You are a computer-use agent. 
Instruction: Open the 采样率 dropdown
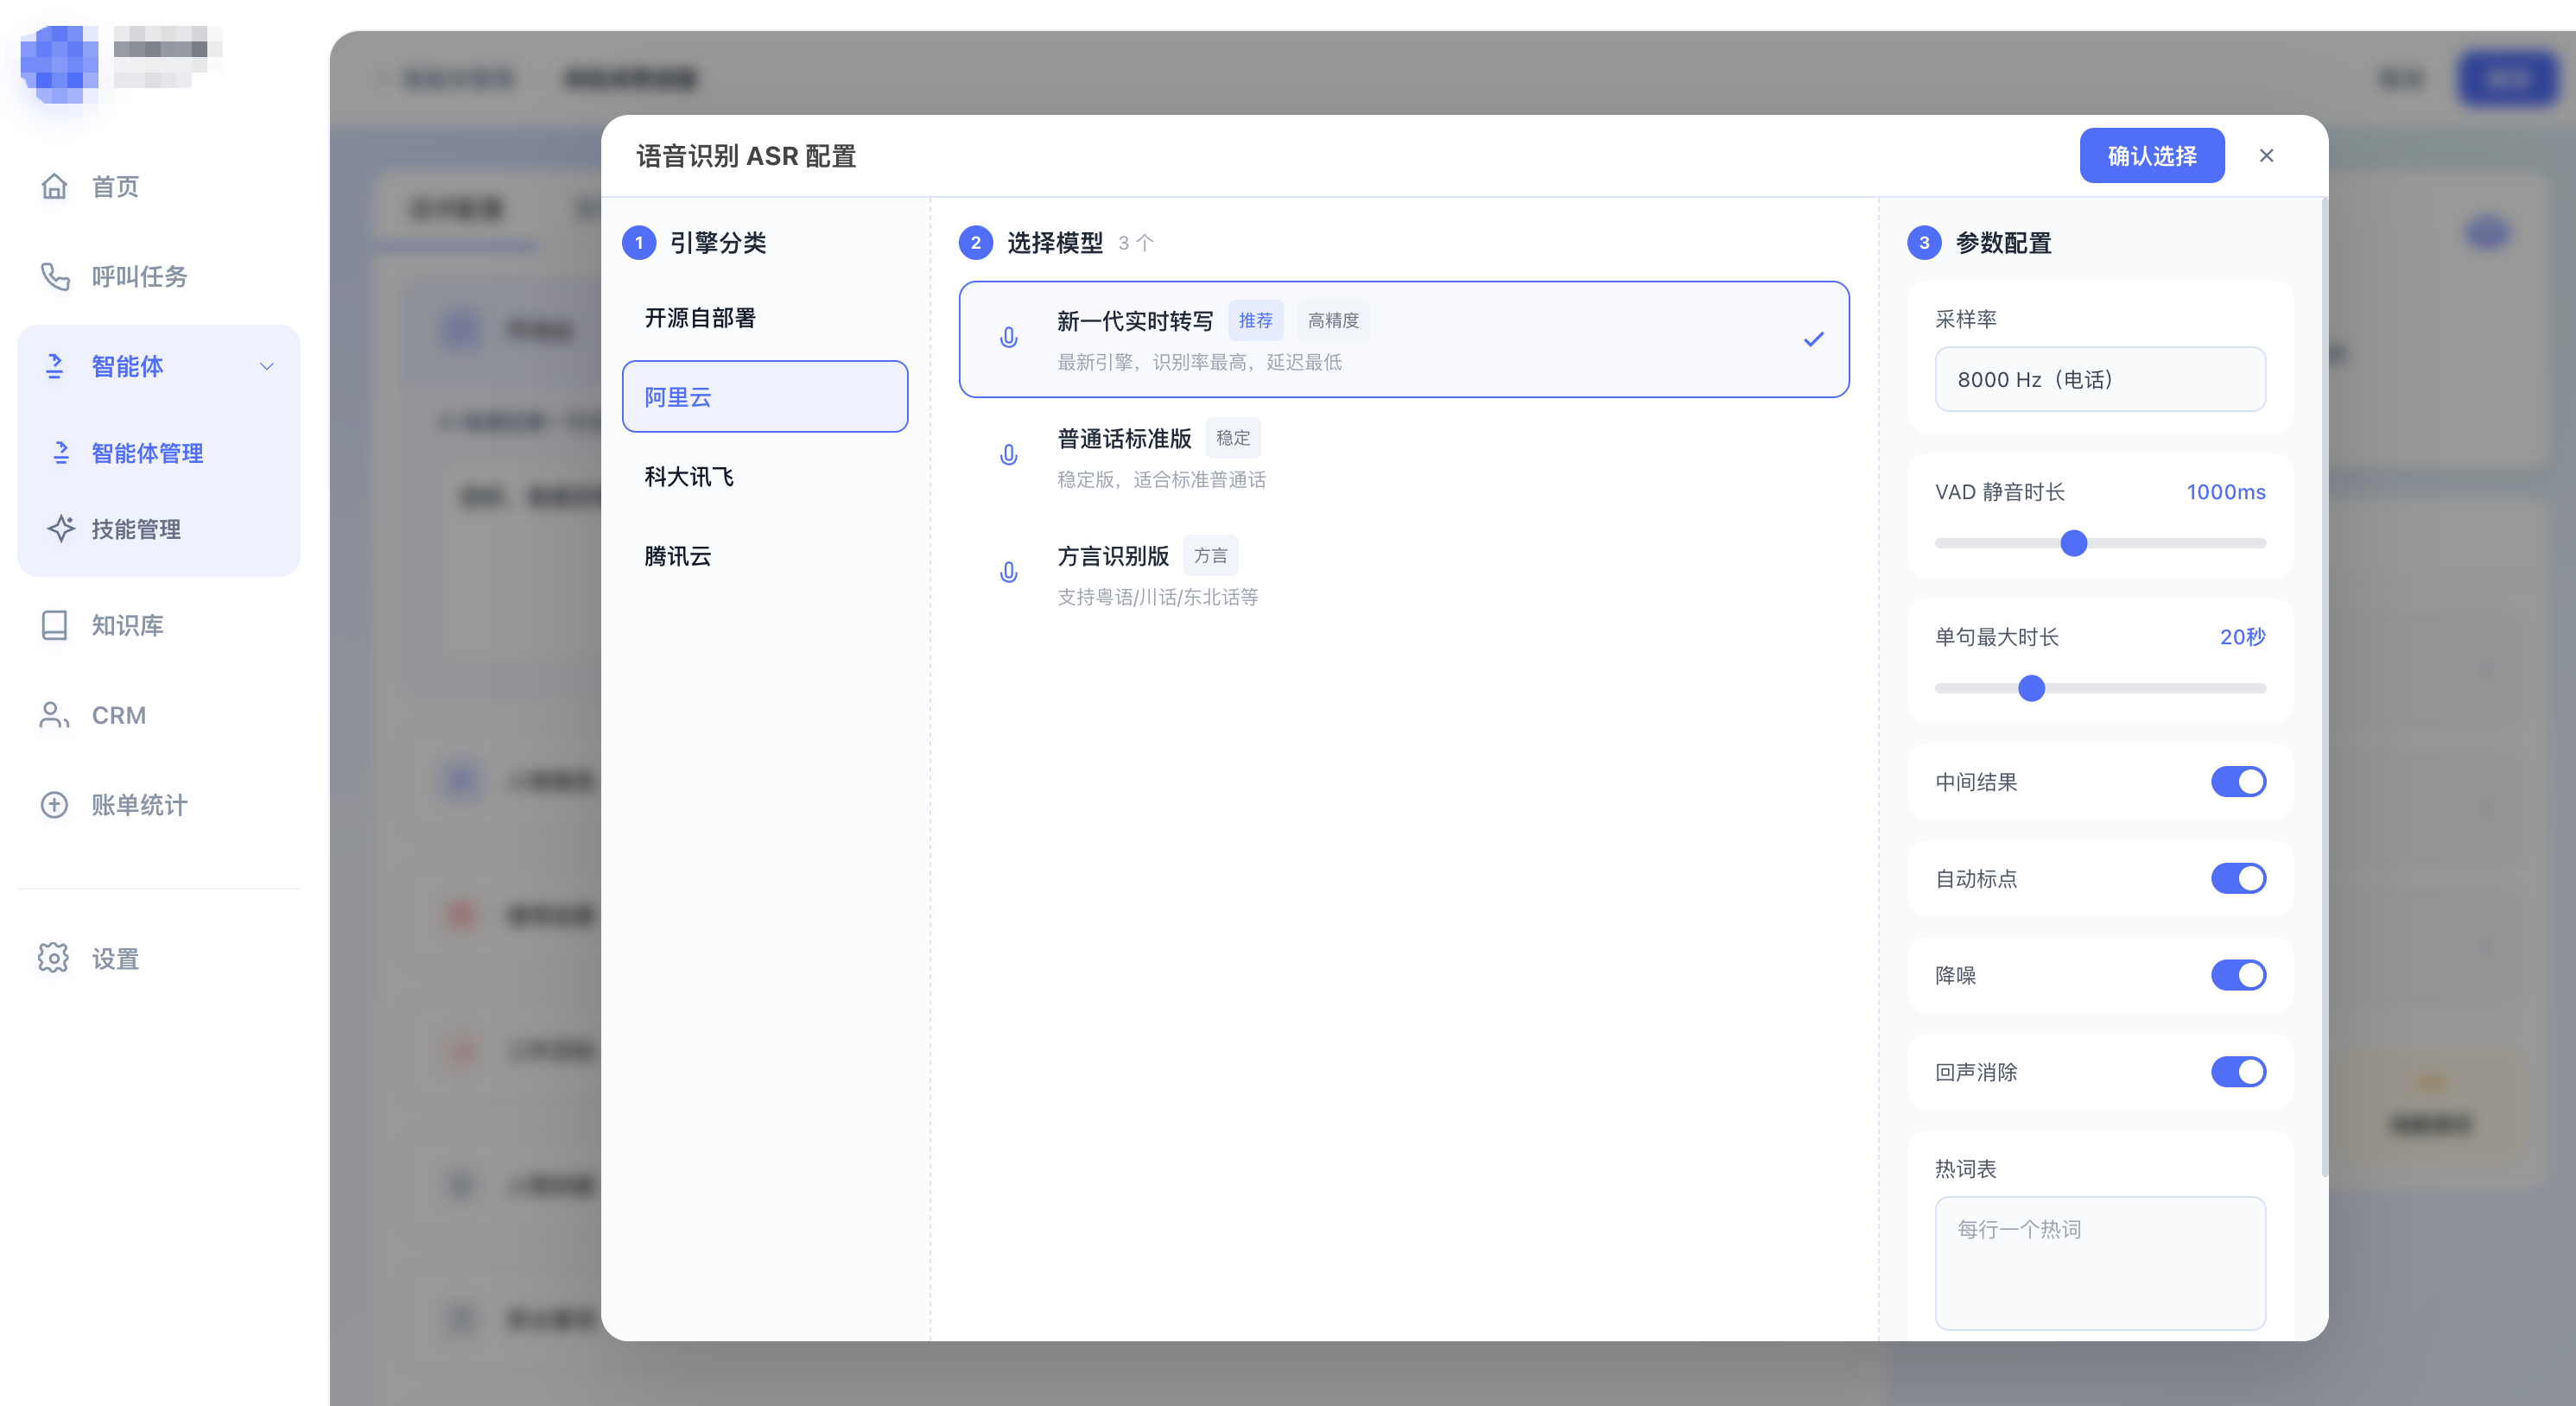pos(2099,379)
